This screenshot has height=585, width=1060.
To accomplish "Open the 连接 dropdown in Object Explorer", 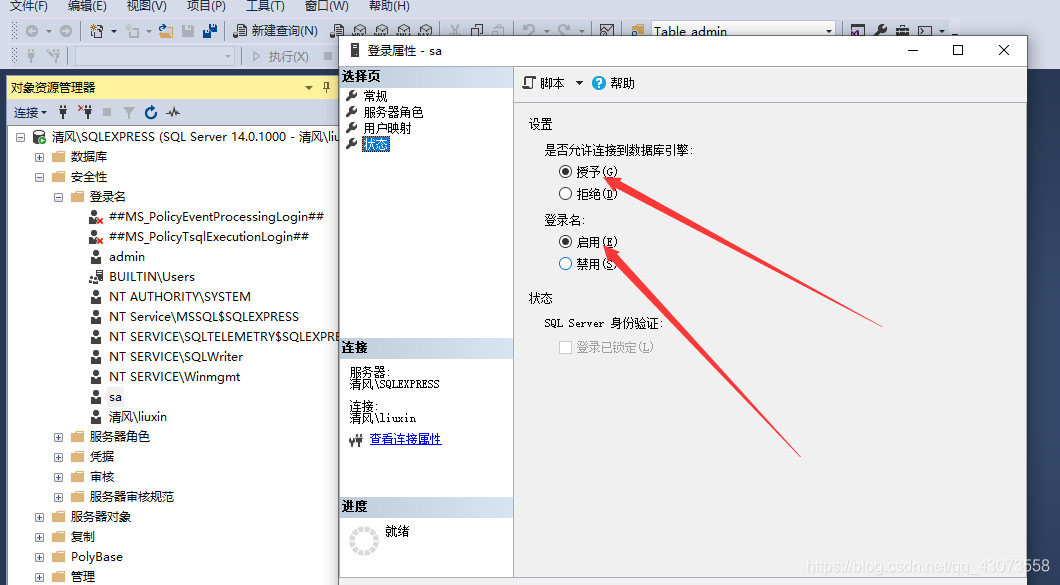I will [x=30, y=112].
